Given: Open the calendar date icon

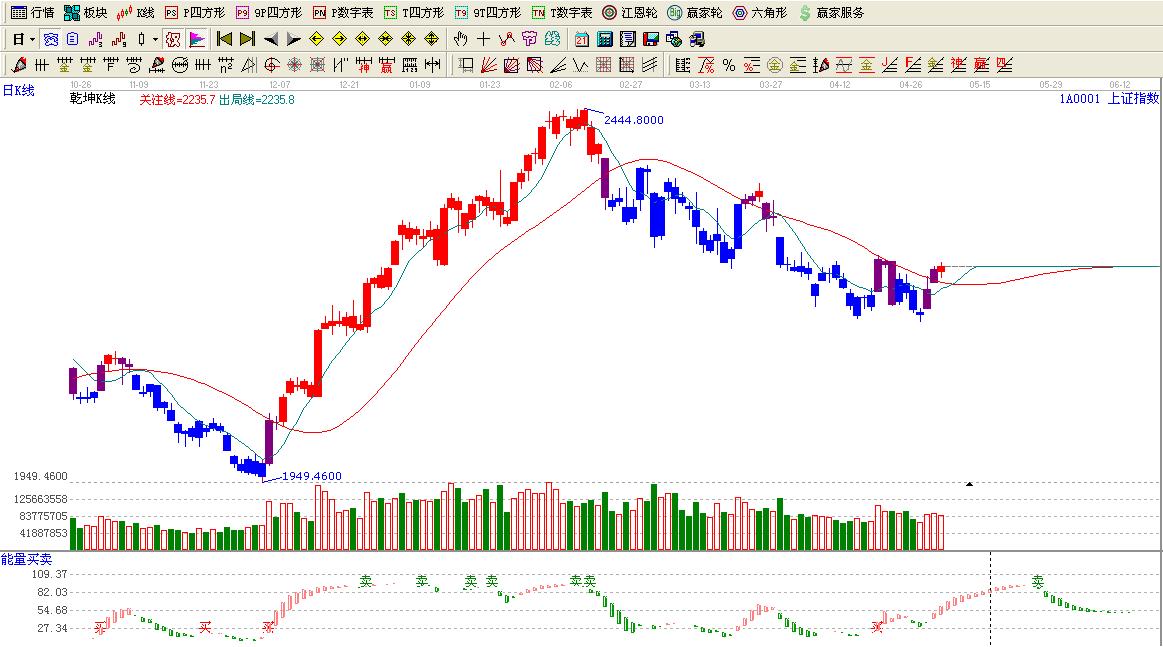Looking at the screenshot, I should (582, 39).
